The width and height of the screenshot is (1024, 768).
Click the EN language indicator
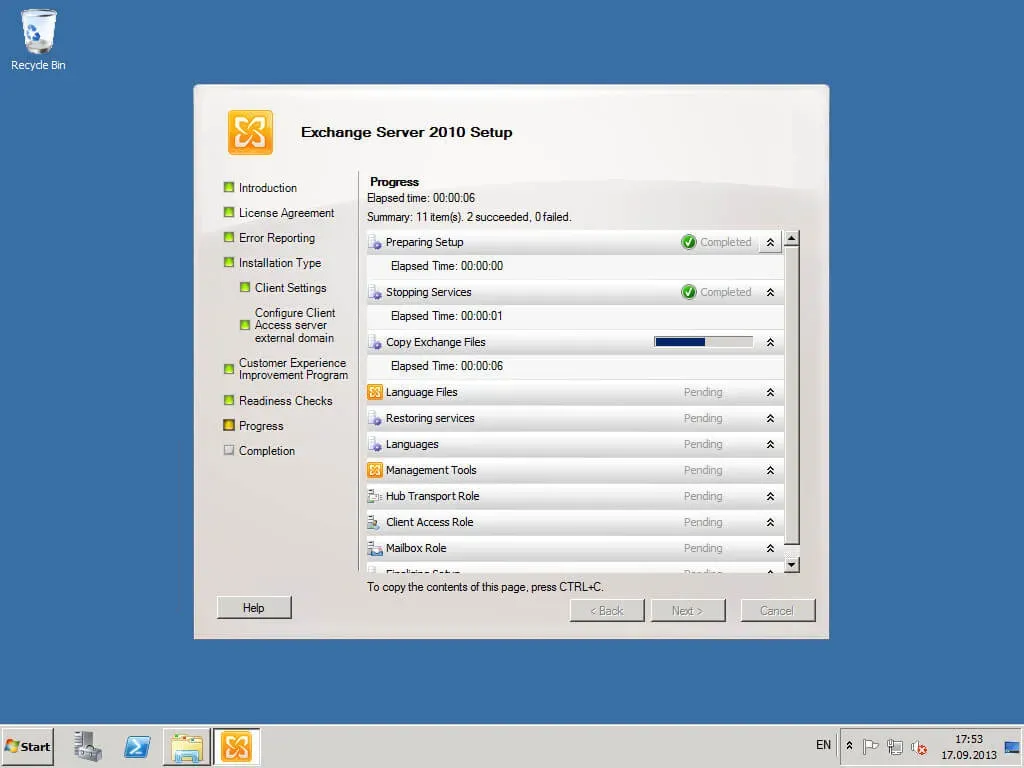point(823,745)
